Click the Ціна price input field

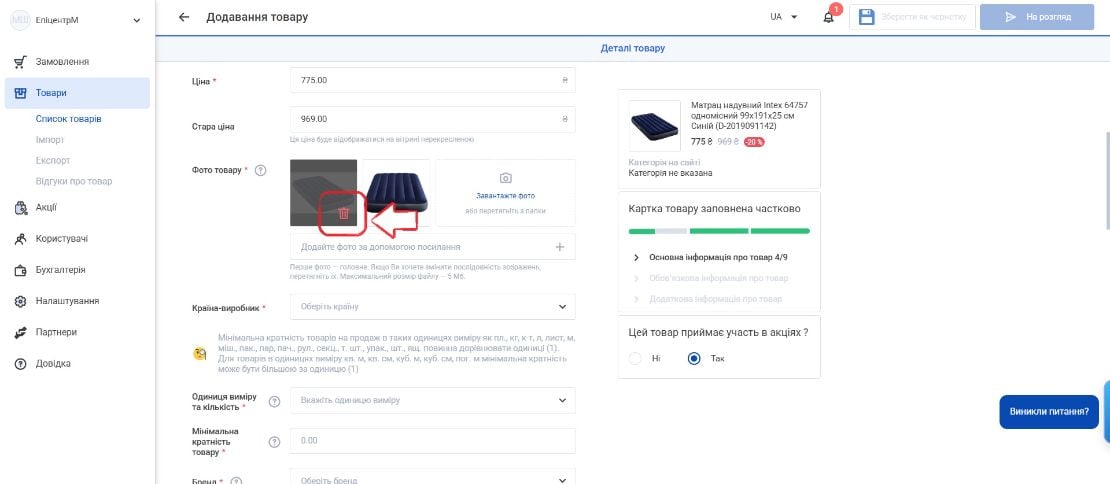(x=433, y=80)
